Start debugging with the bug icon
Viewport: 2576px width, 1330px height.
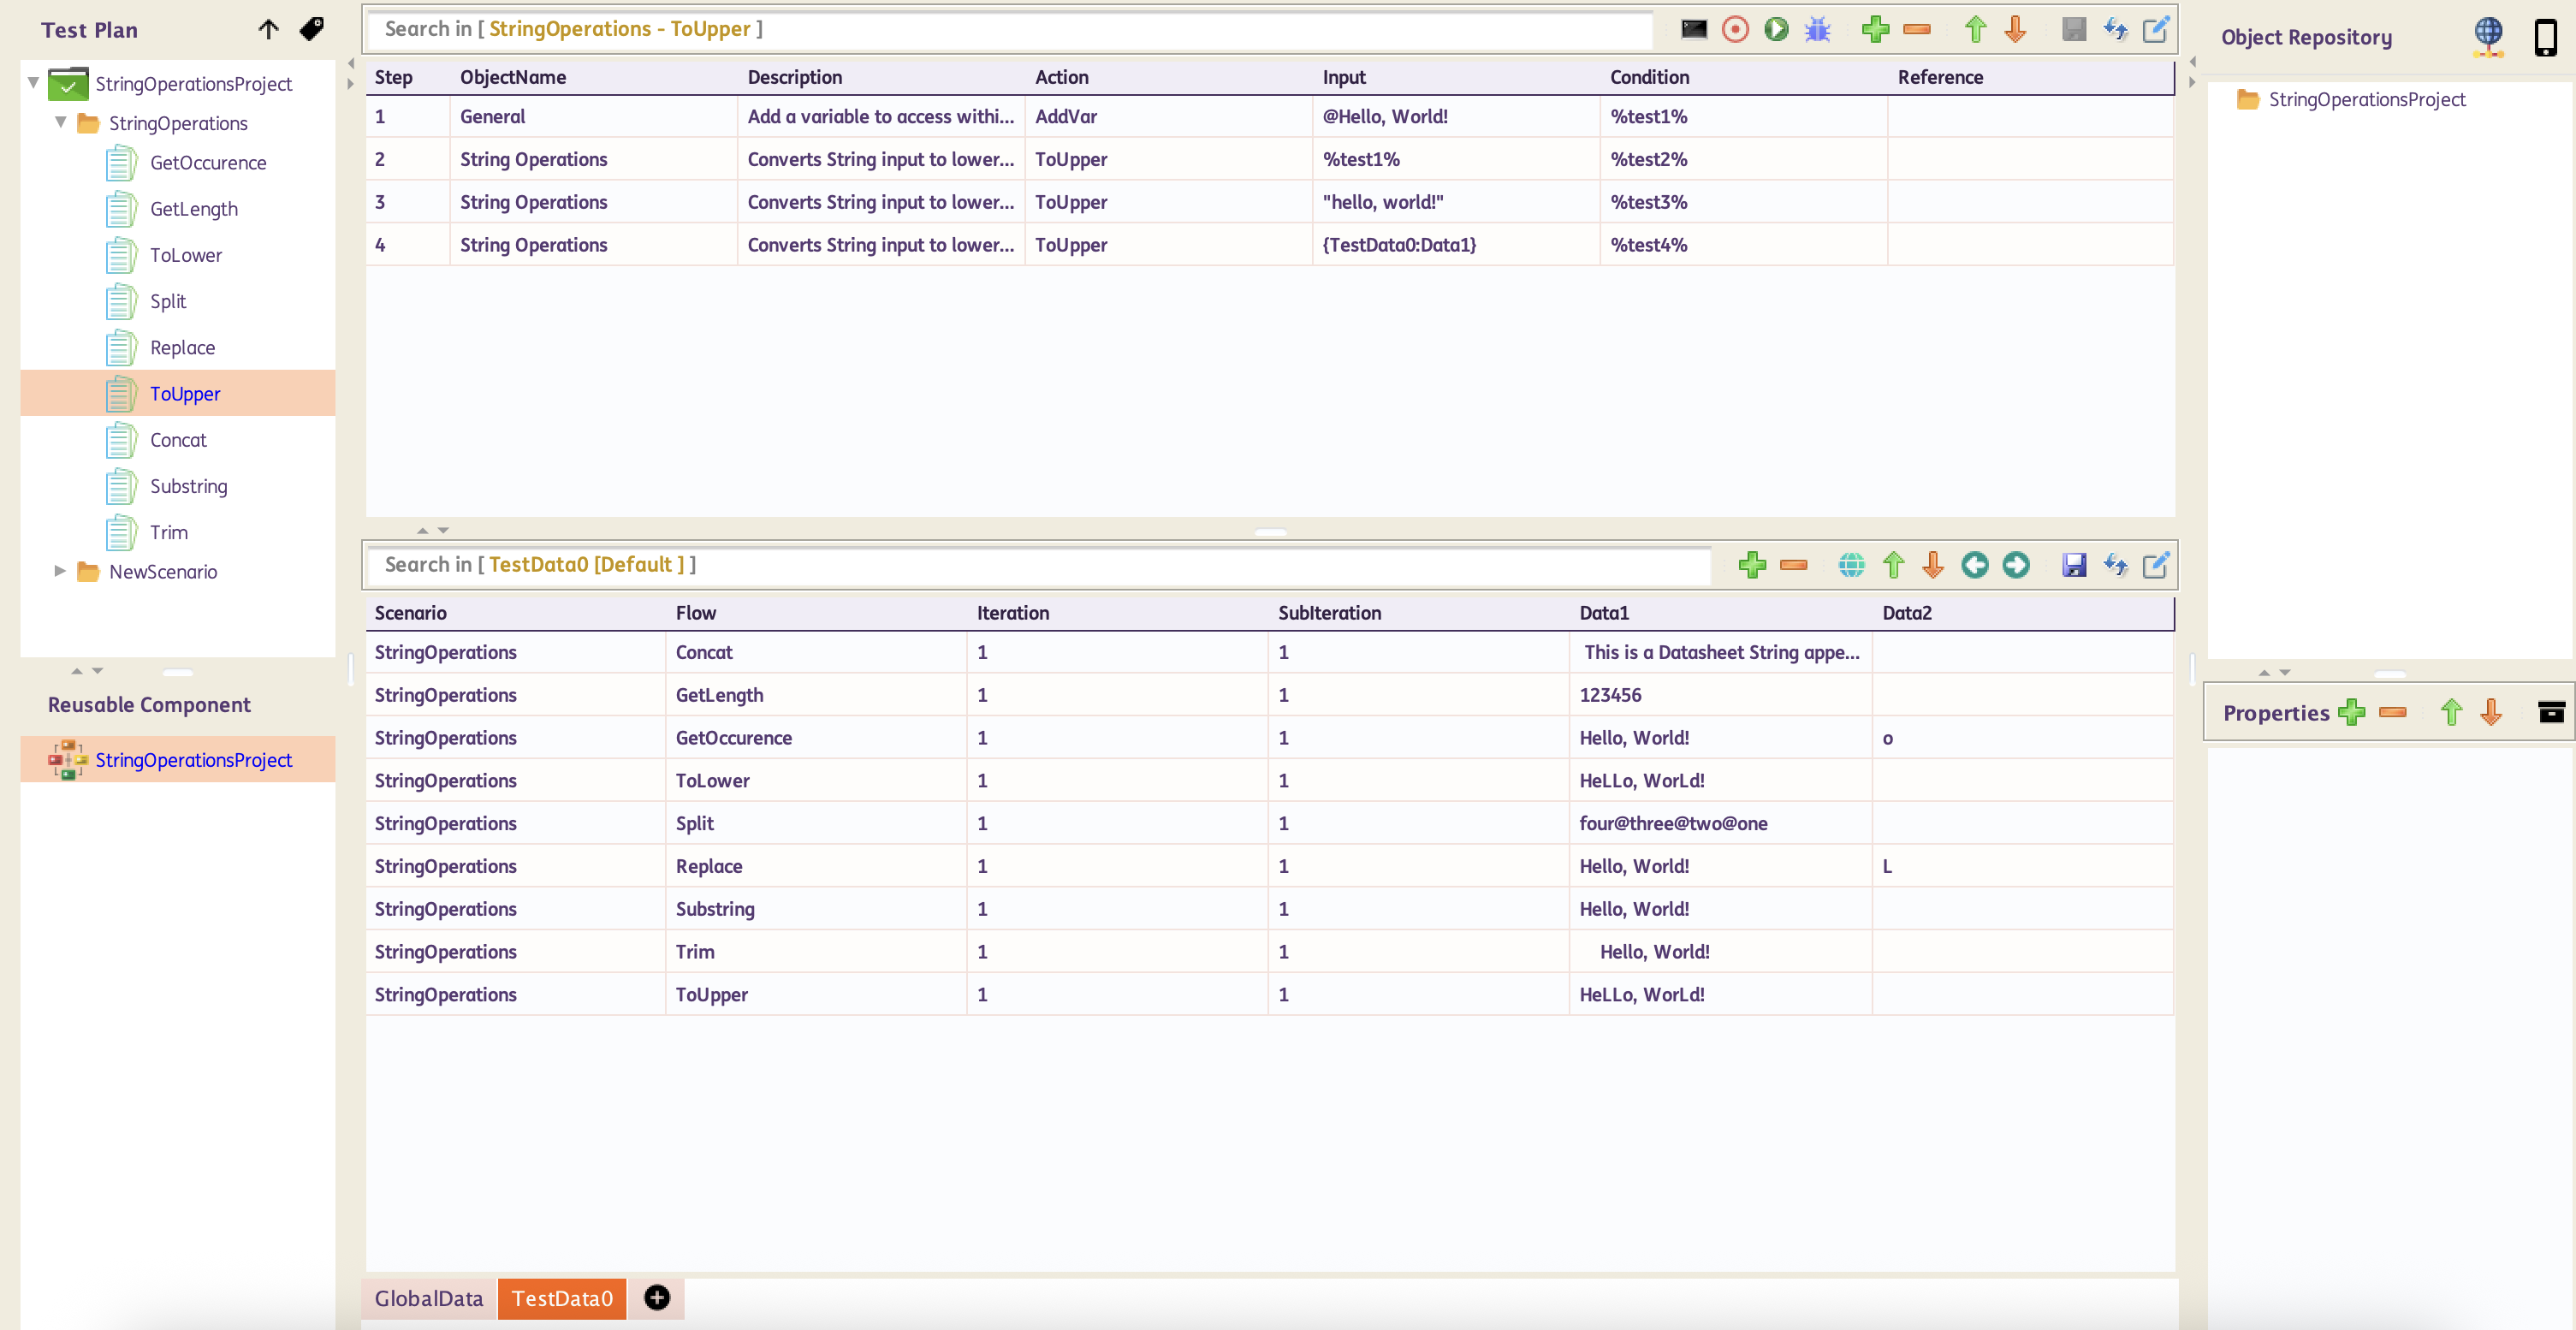(x=1817, y=29)
